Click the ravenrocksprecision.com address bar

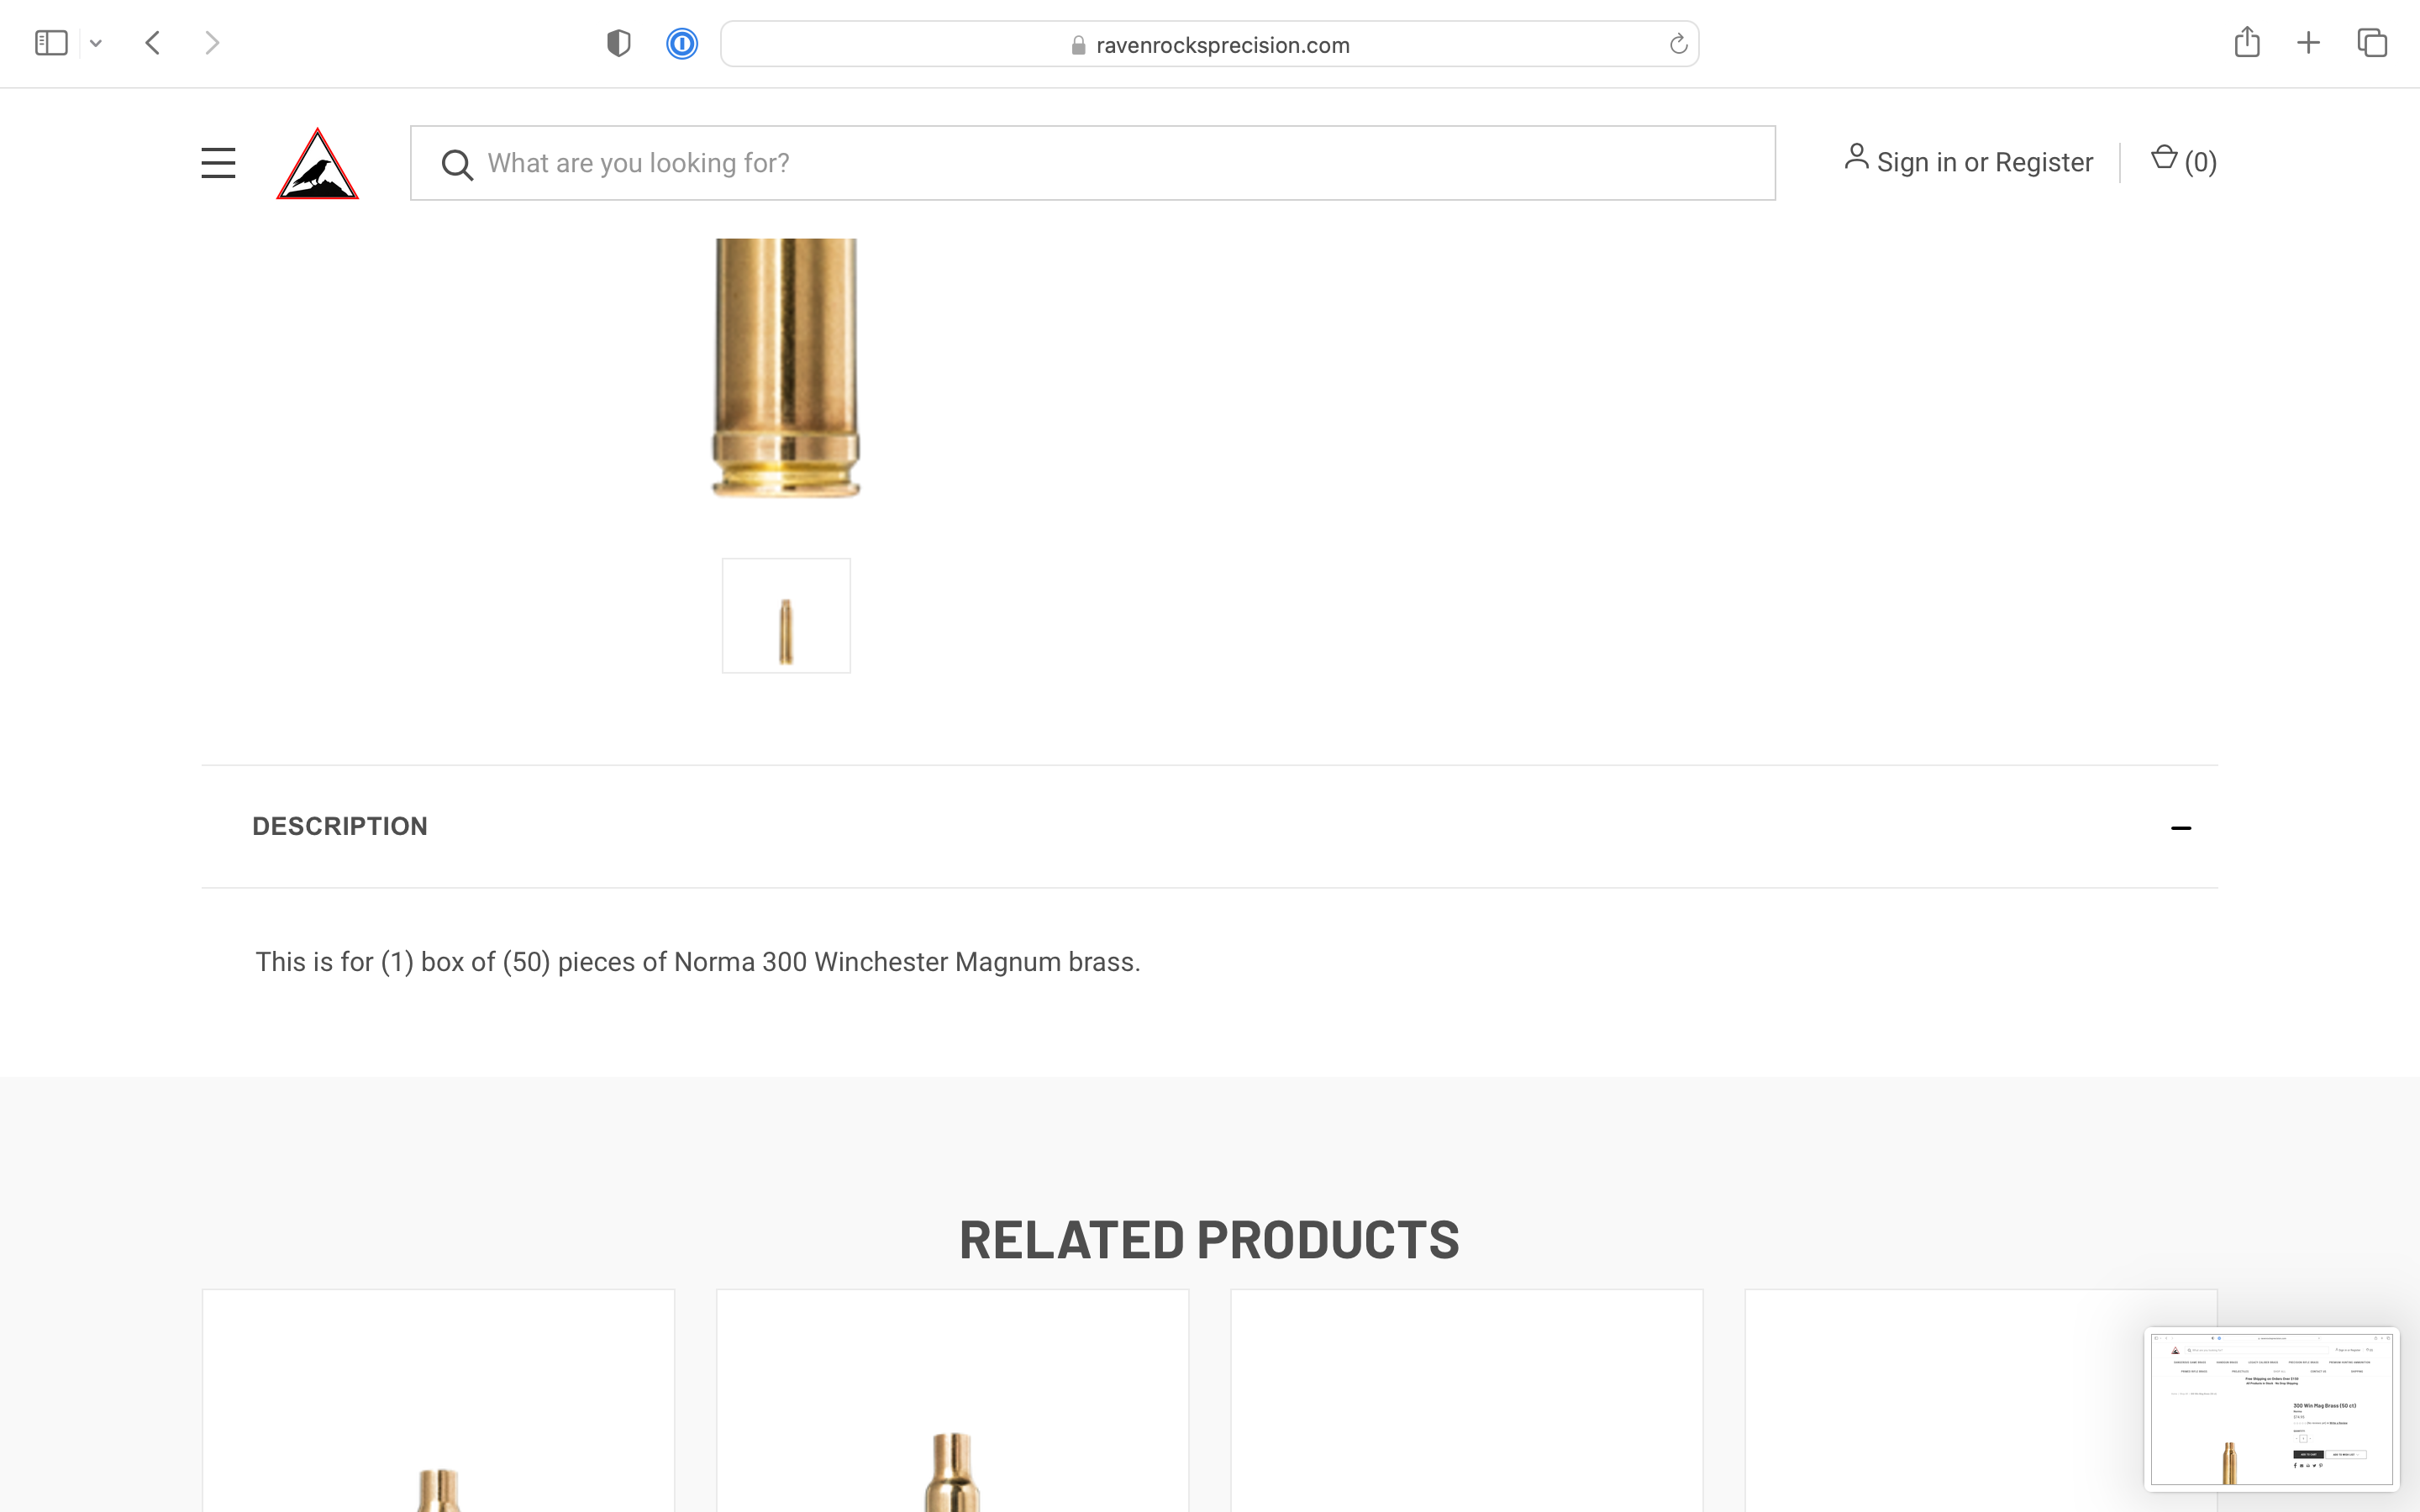coord(1210,45)
